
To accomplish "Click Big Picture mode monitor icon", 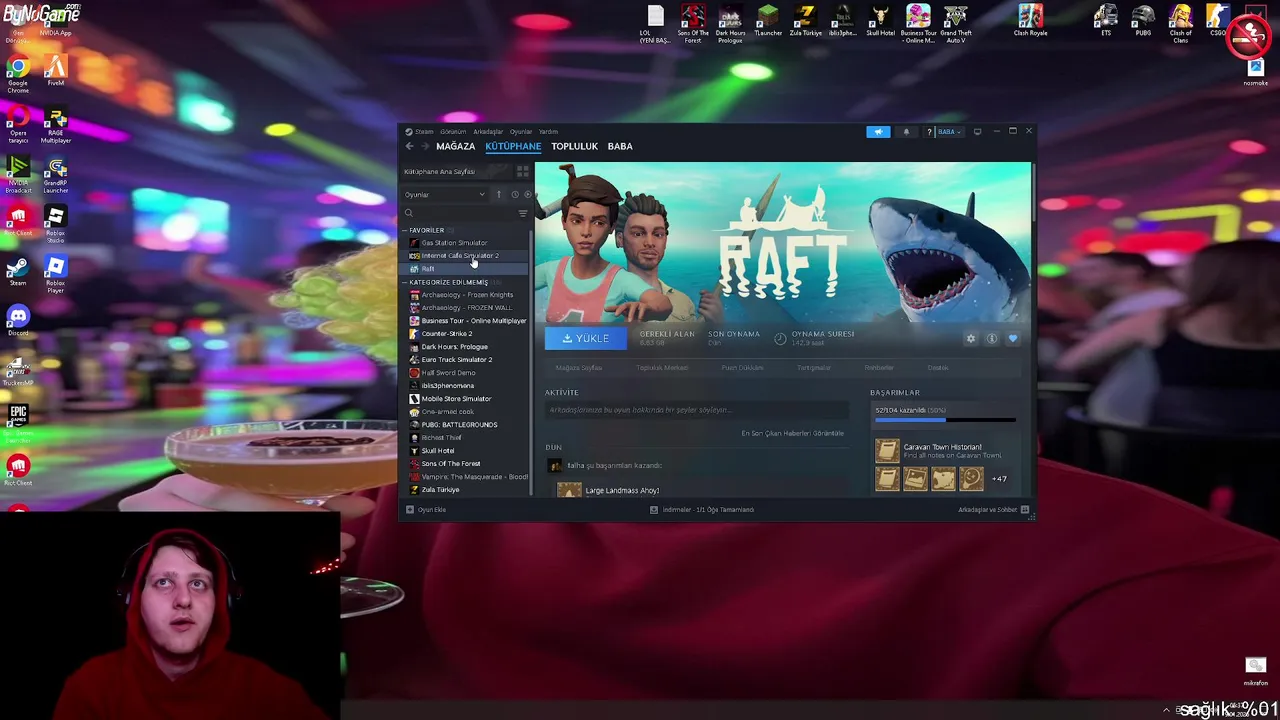I will (x=977, y=131).
